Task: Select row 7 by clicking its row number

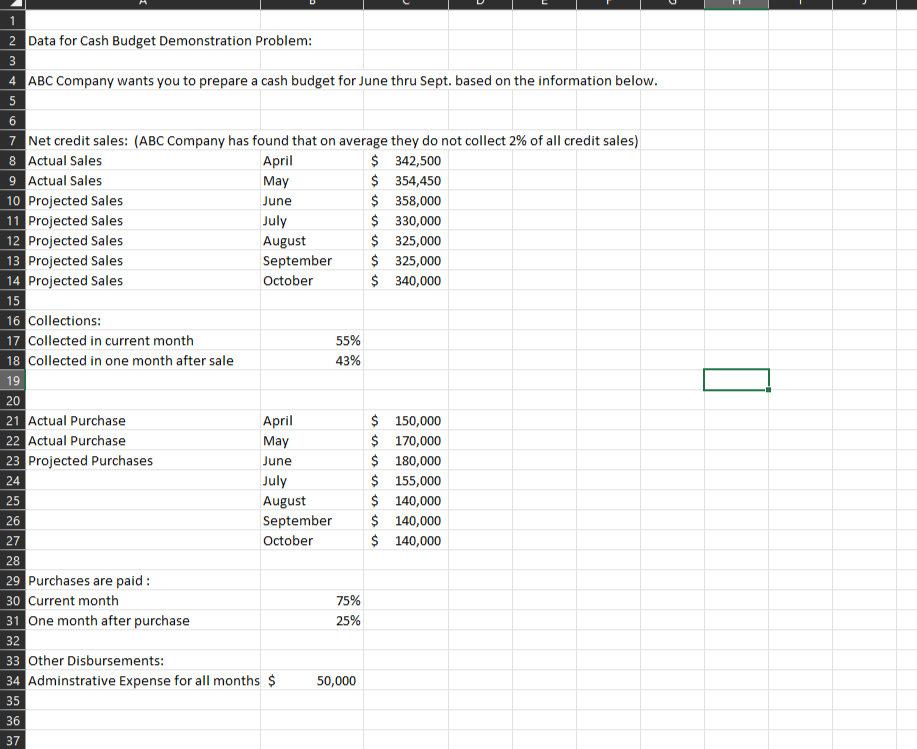Action: pos(11,140)
